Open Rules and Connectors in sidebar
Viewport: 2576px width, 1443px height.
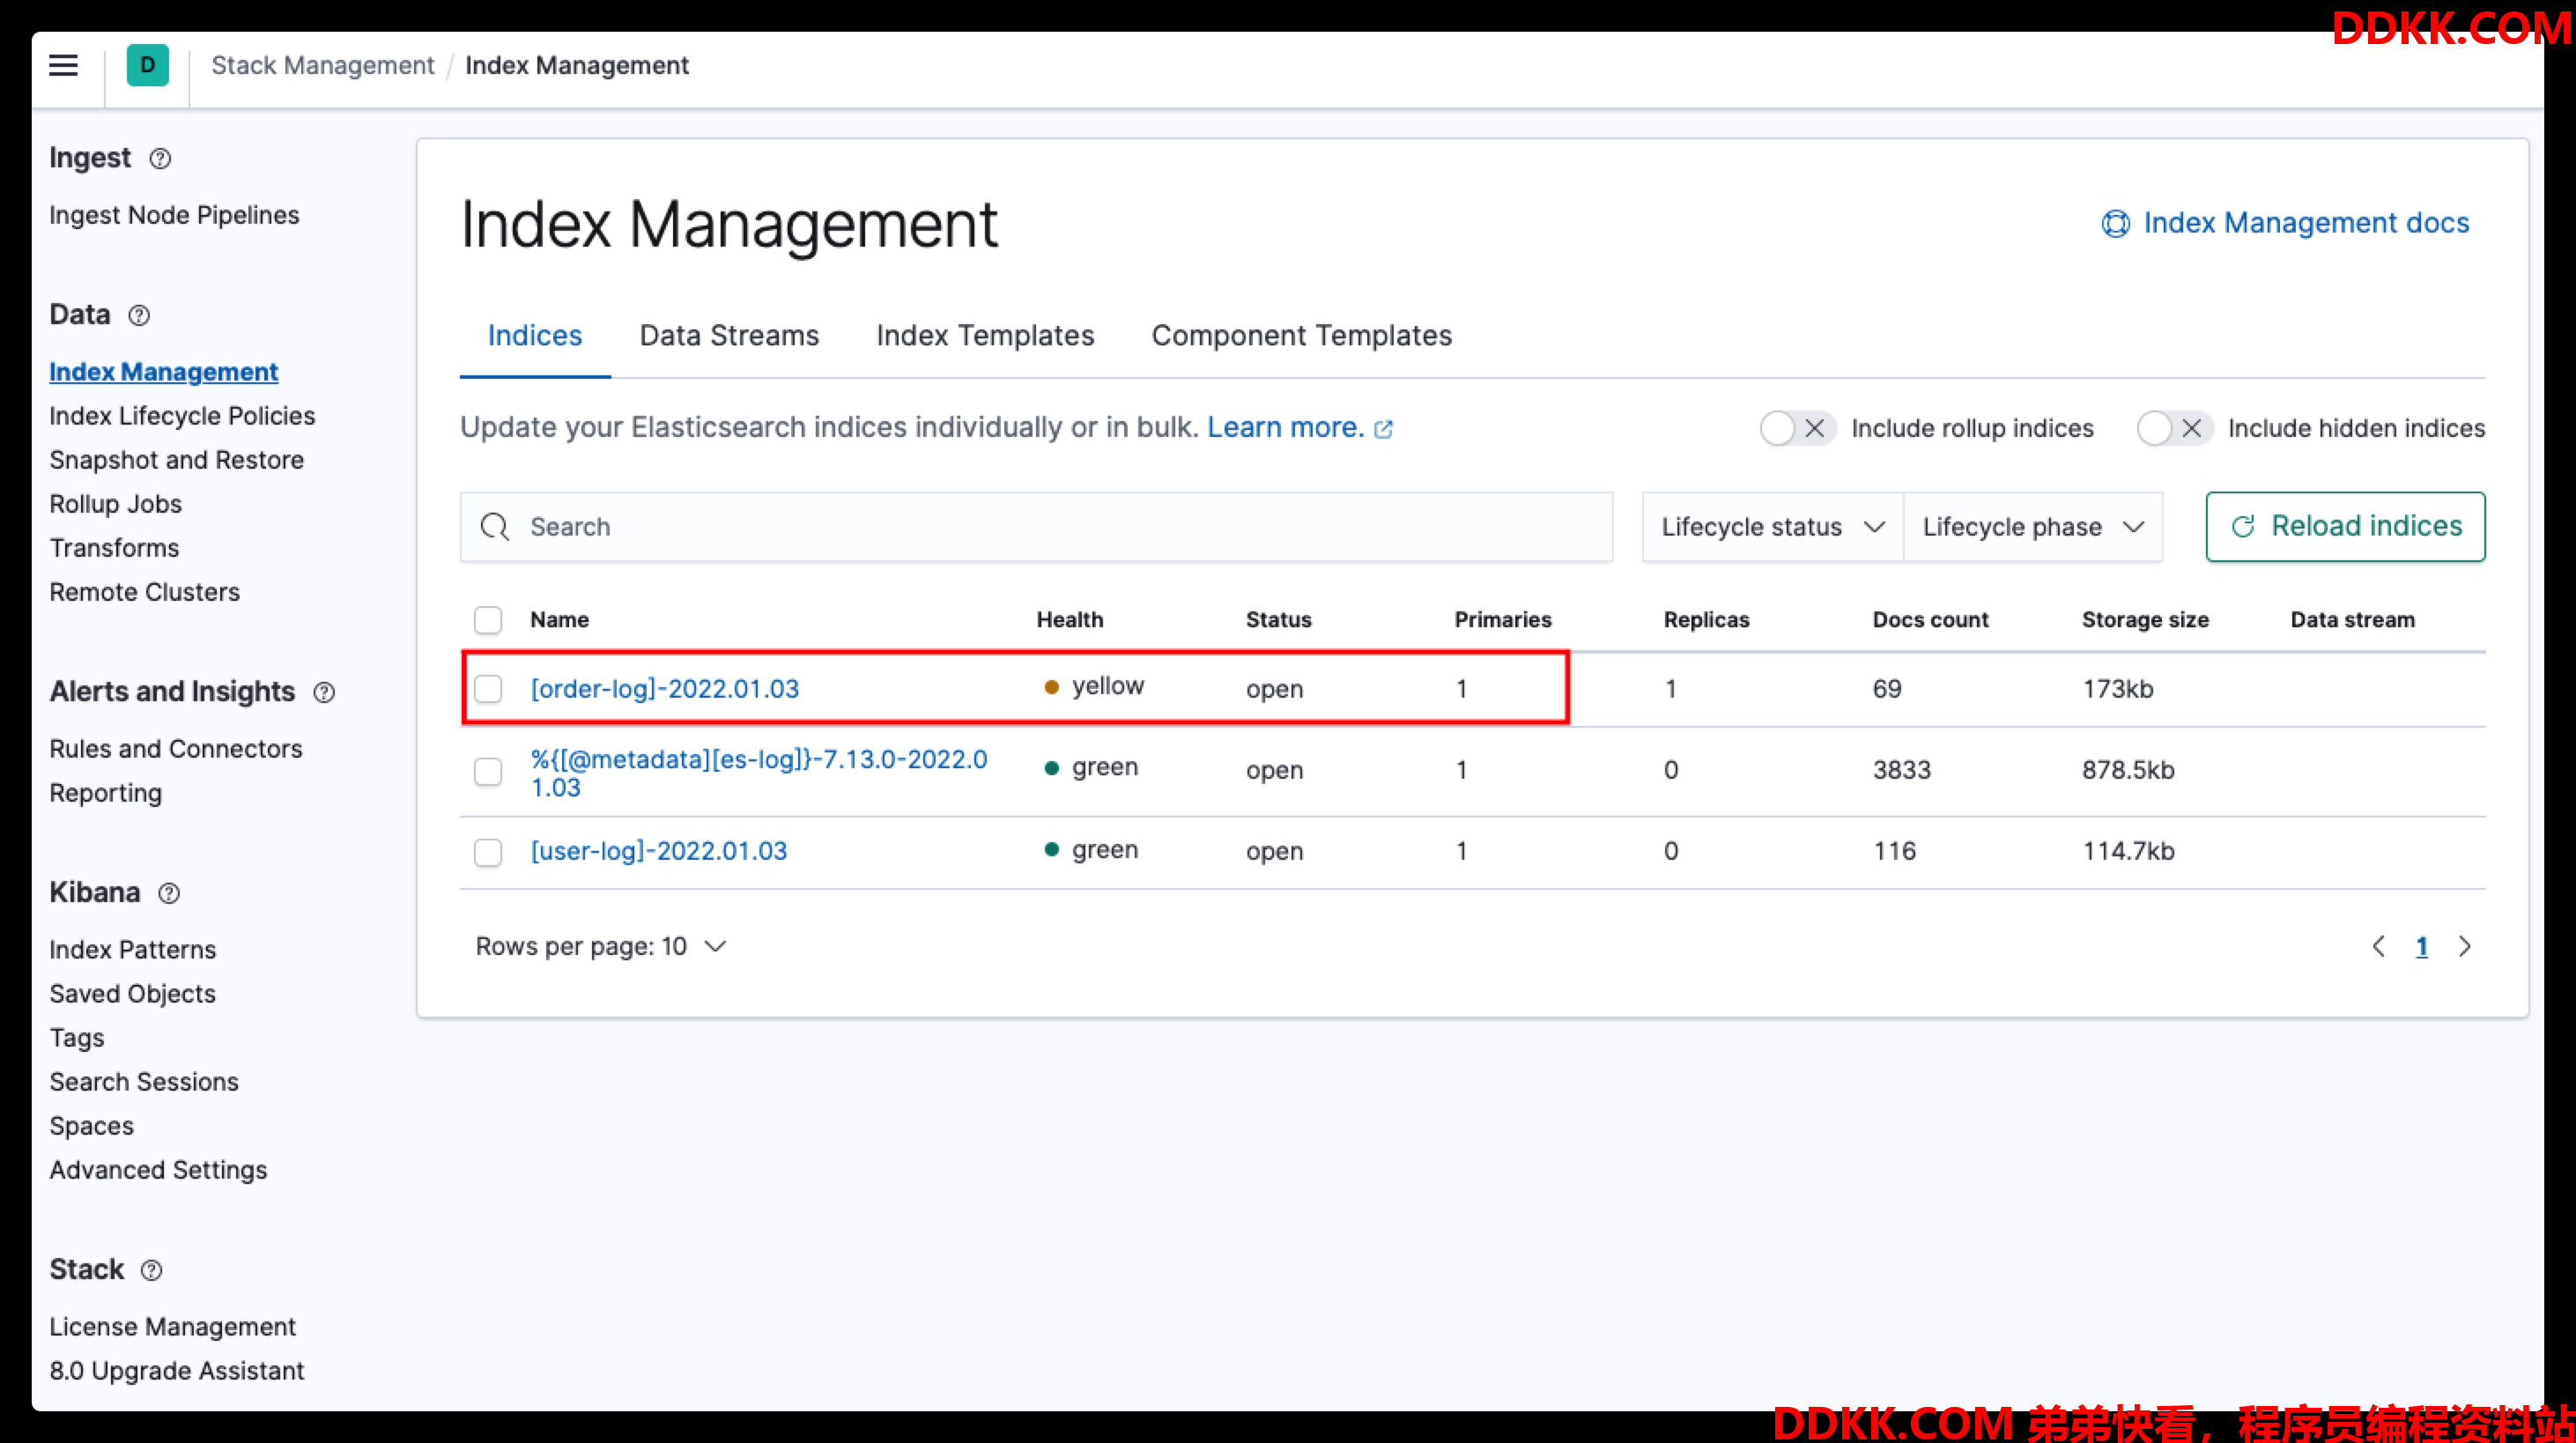click(x=176, y=750)
